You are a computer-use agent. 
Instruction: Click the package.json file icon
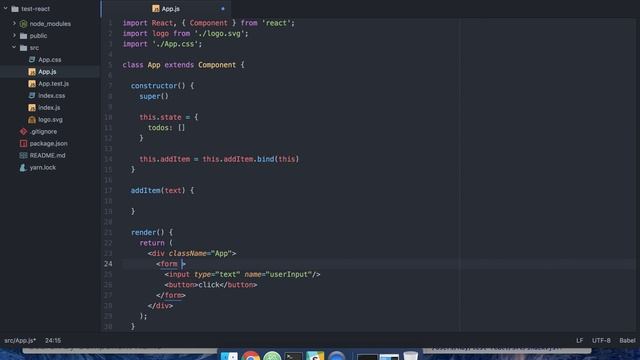click(x=23, y=143)
